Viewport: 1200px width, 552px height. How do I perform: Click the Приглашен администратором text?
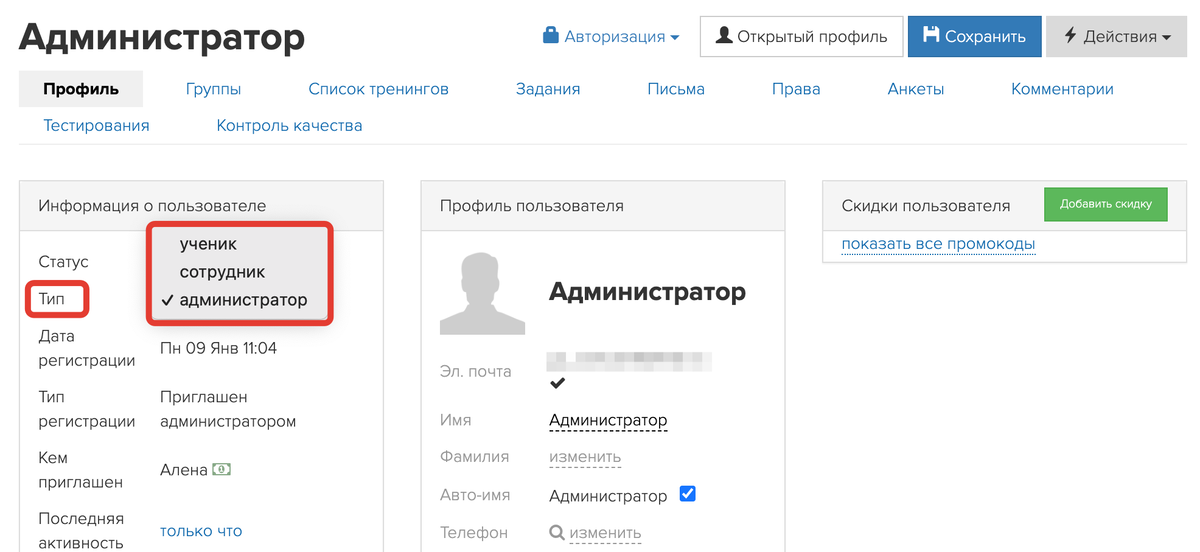tap(228, 409)
